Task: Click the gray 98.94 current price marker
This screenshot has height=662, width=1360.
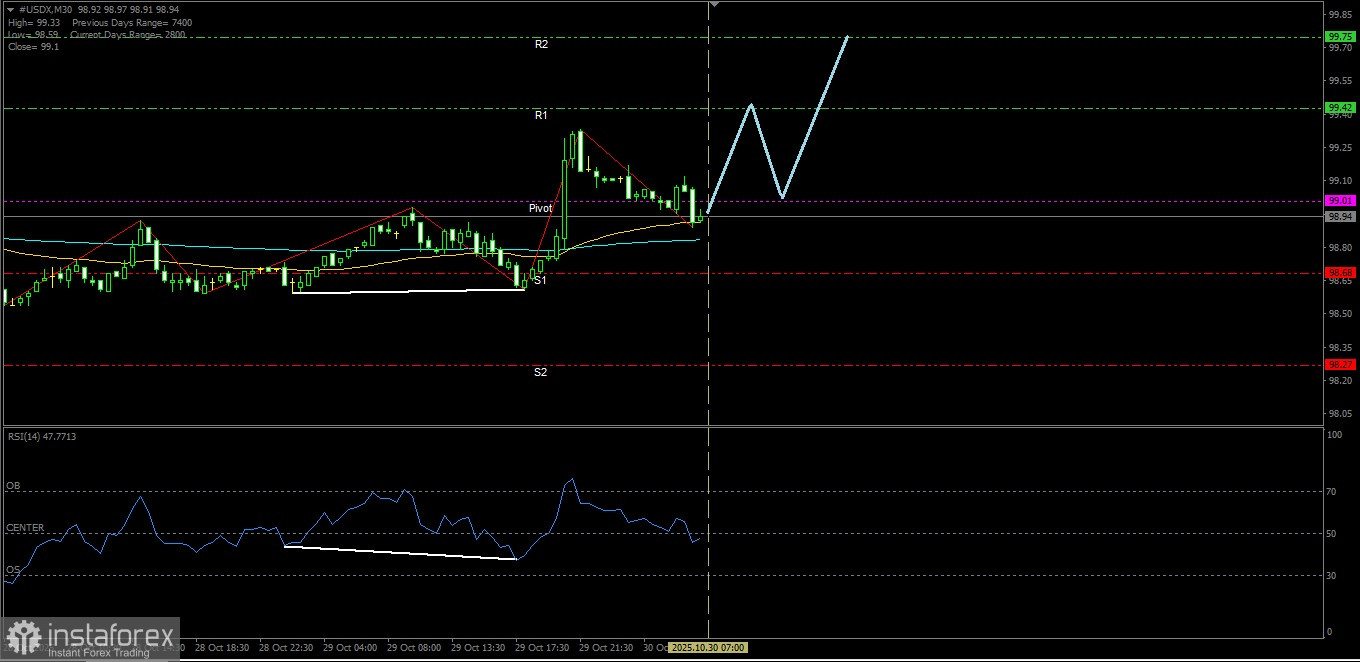Action: [x=1339, y=217]
